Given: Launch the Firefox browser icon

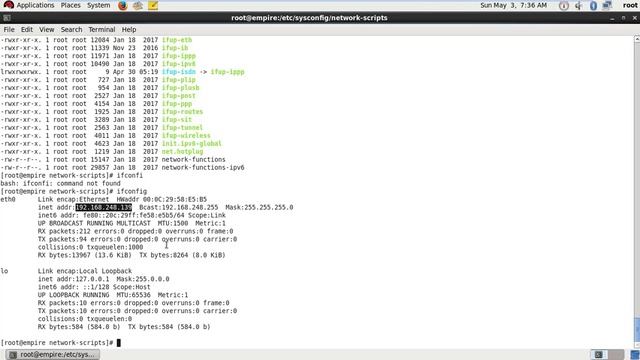Looking at the screenshot, I should click(x=122, y=6).
